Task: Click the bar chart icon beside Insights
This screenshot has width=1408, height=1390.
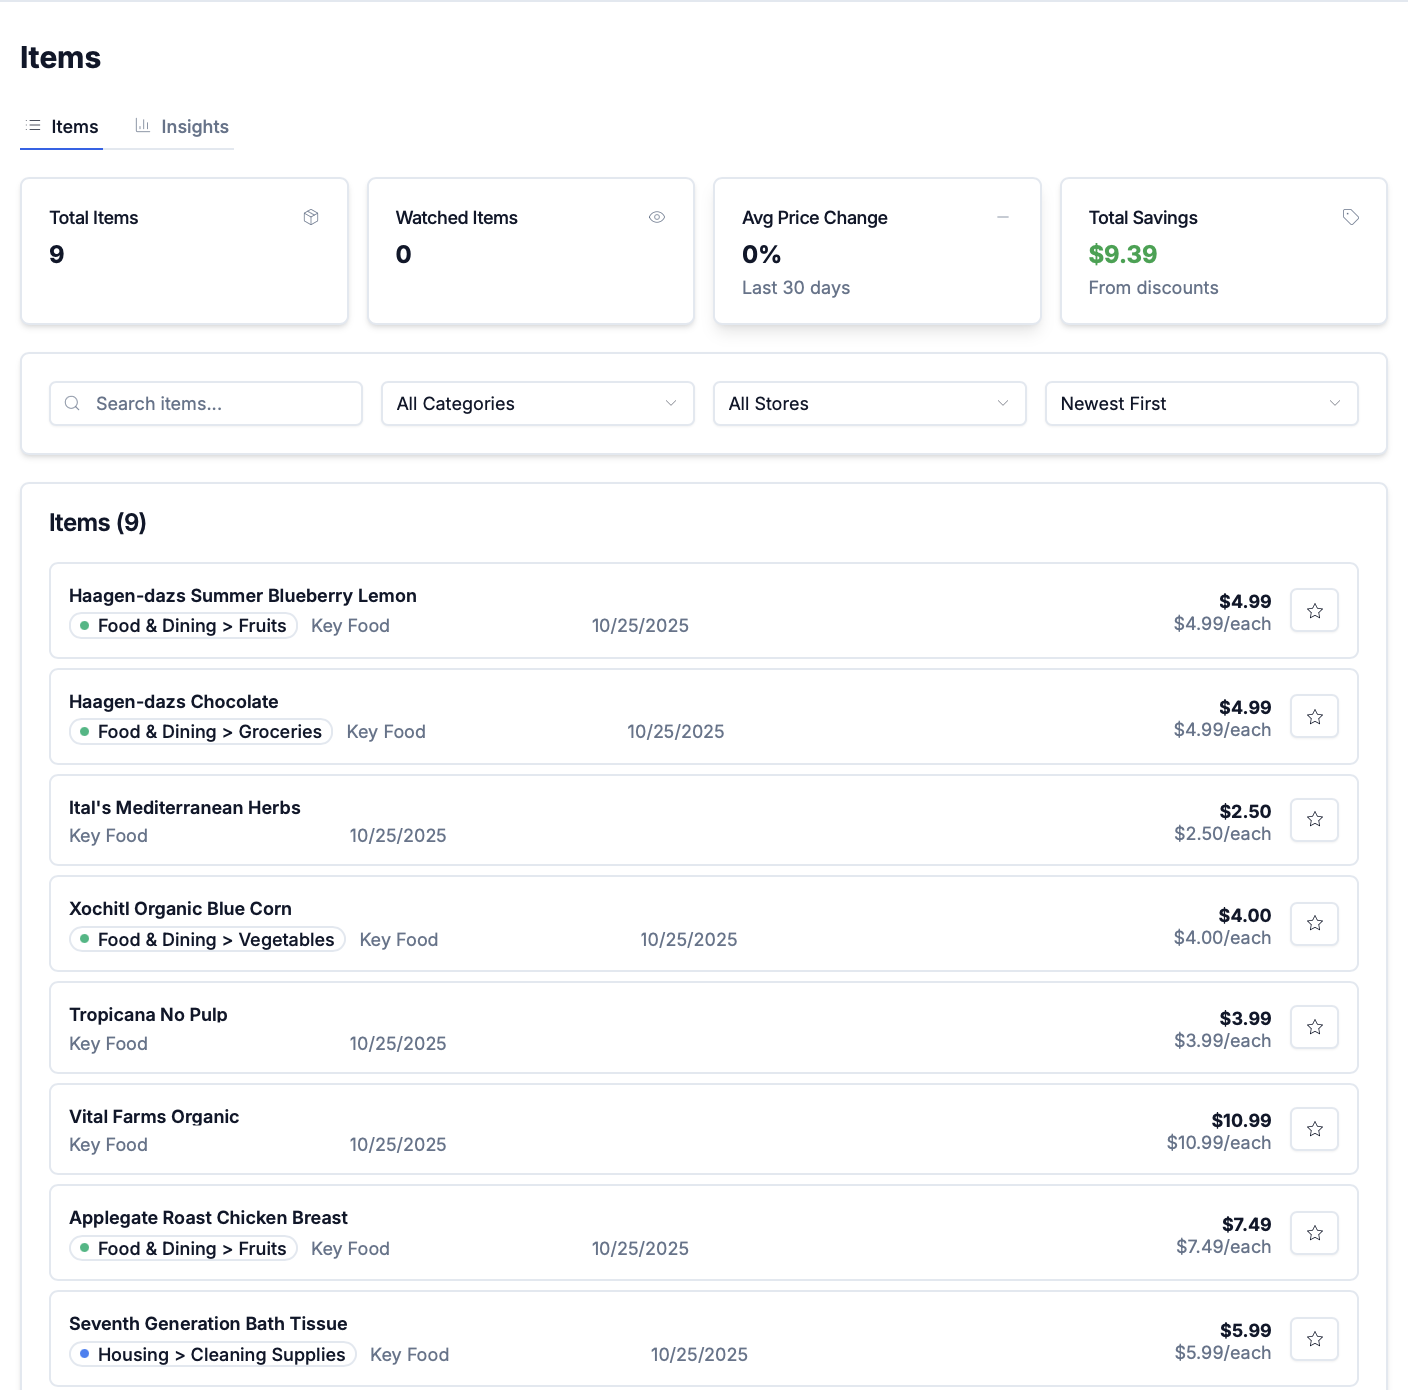Action: point(143,126)
